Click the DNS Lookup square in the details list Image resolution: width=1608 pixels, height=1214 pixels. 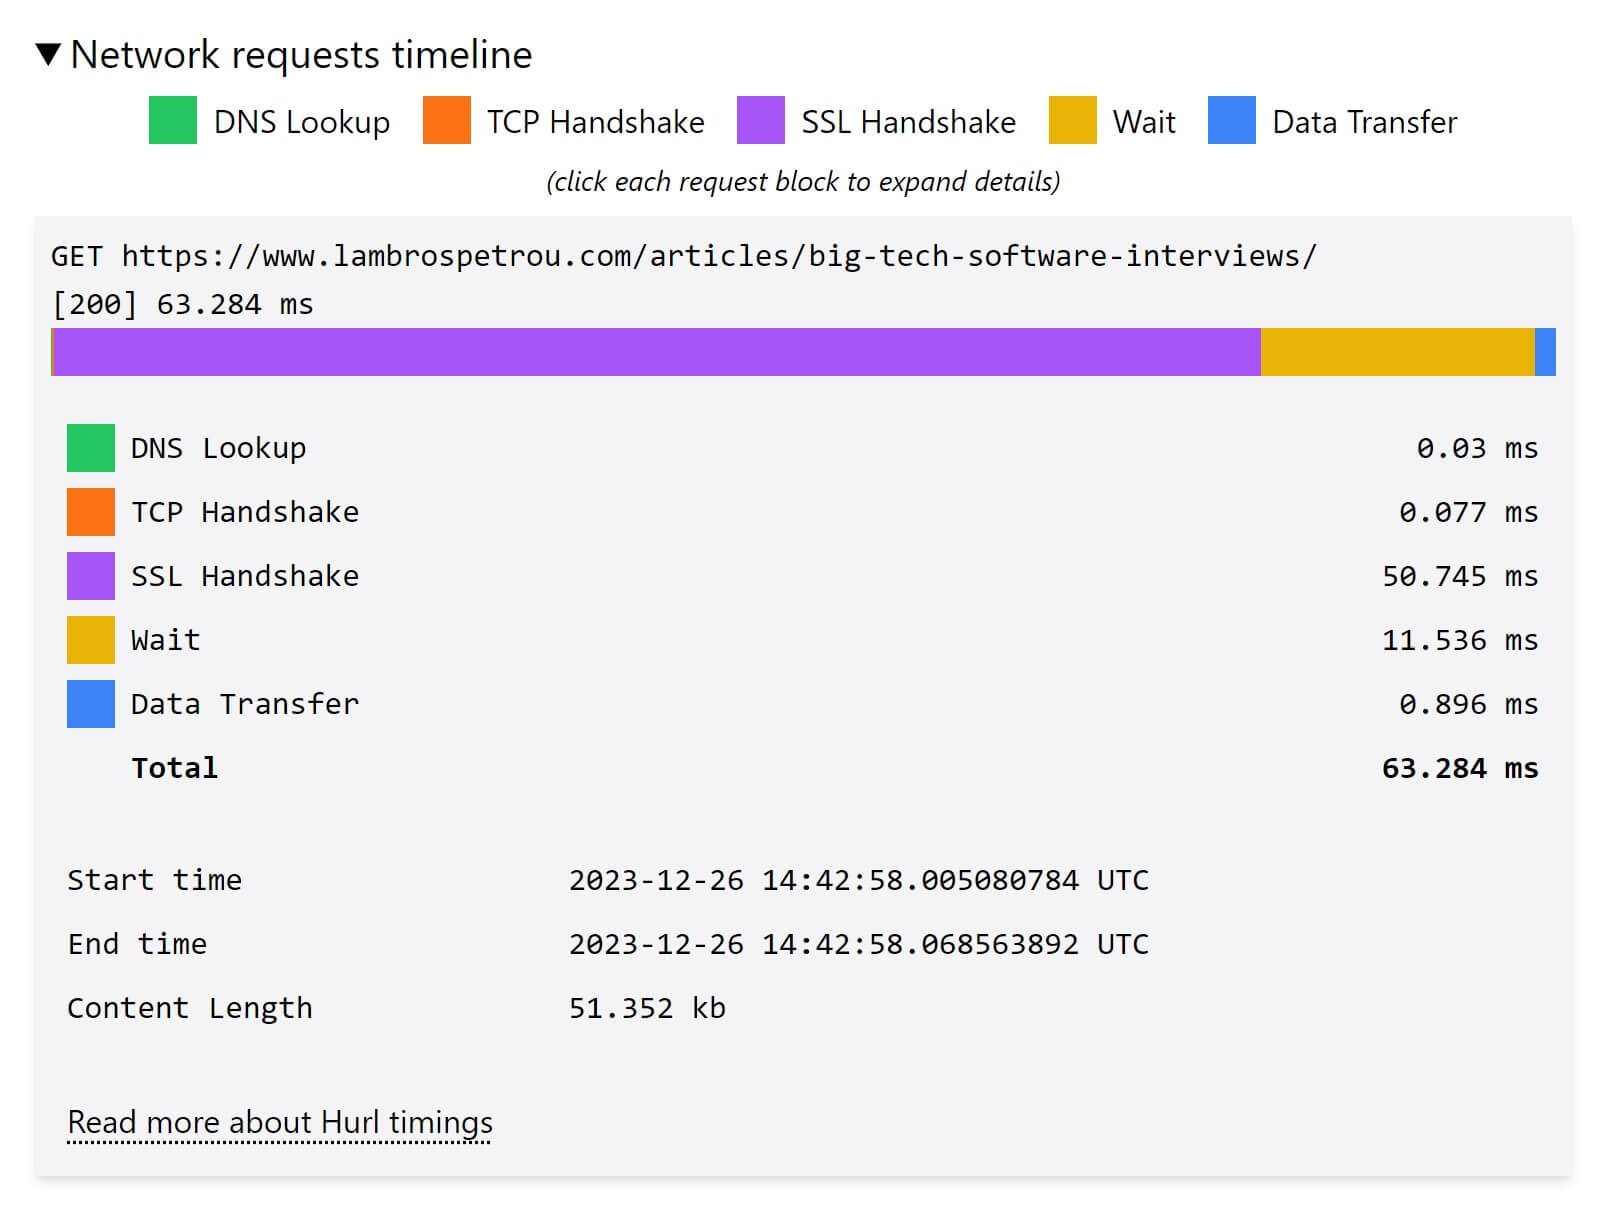(89, 448)
